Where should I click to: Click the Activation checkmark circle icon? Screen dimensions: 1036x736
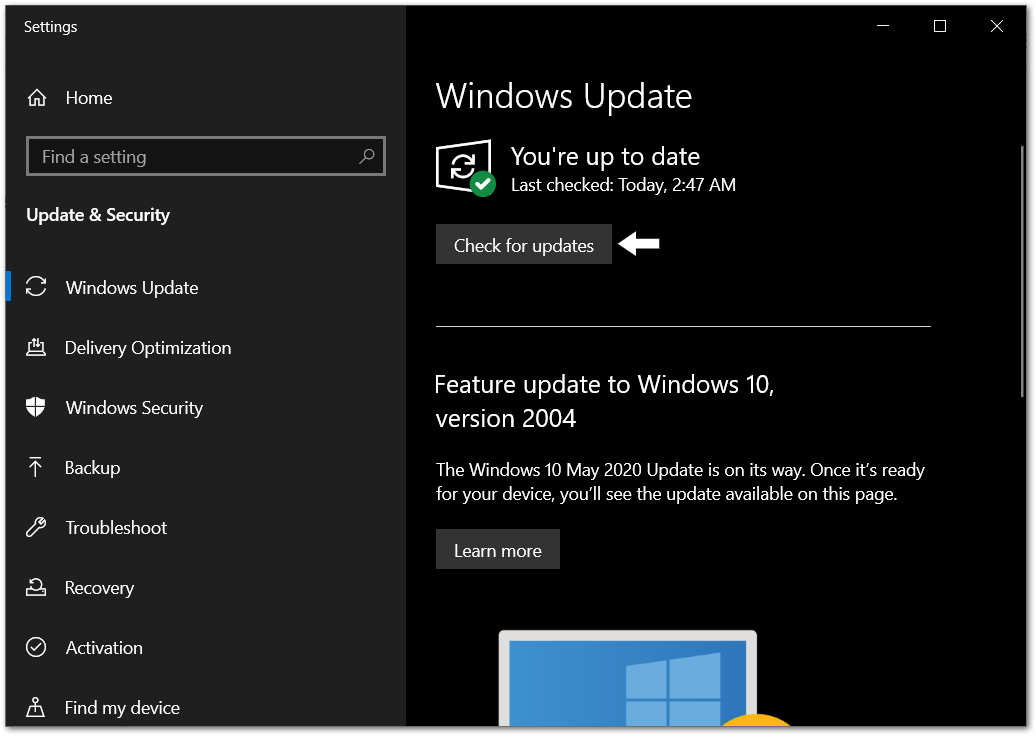click(x=36, y=647)
